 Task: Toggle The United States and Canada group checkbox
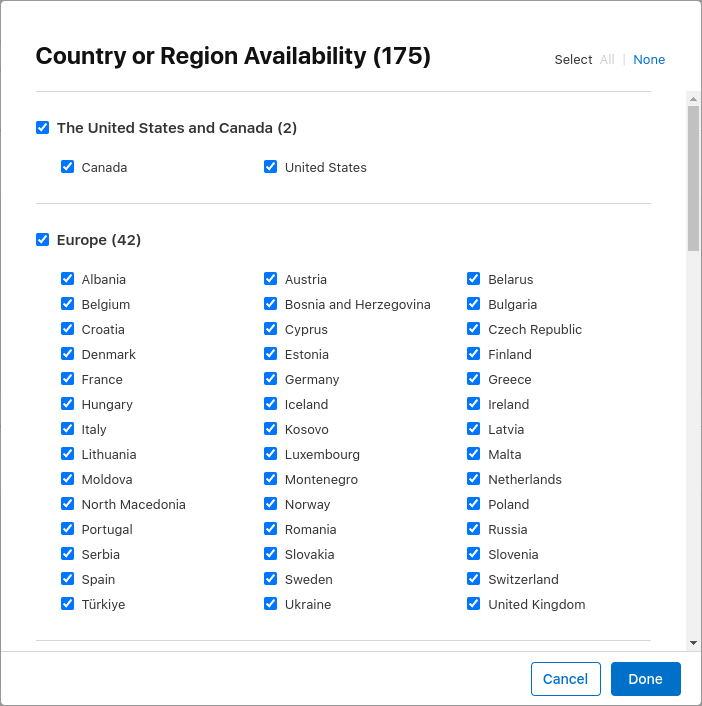[x=42, y=128]
